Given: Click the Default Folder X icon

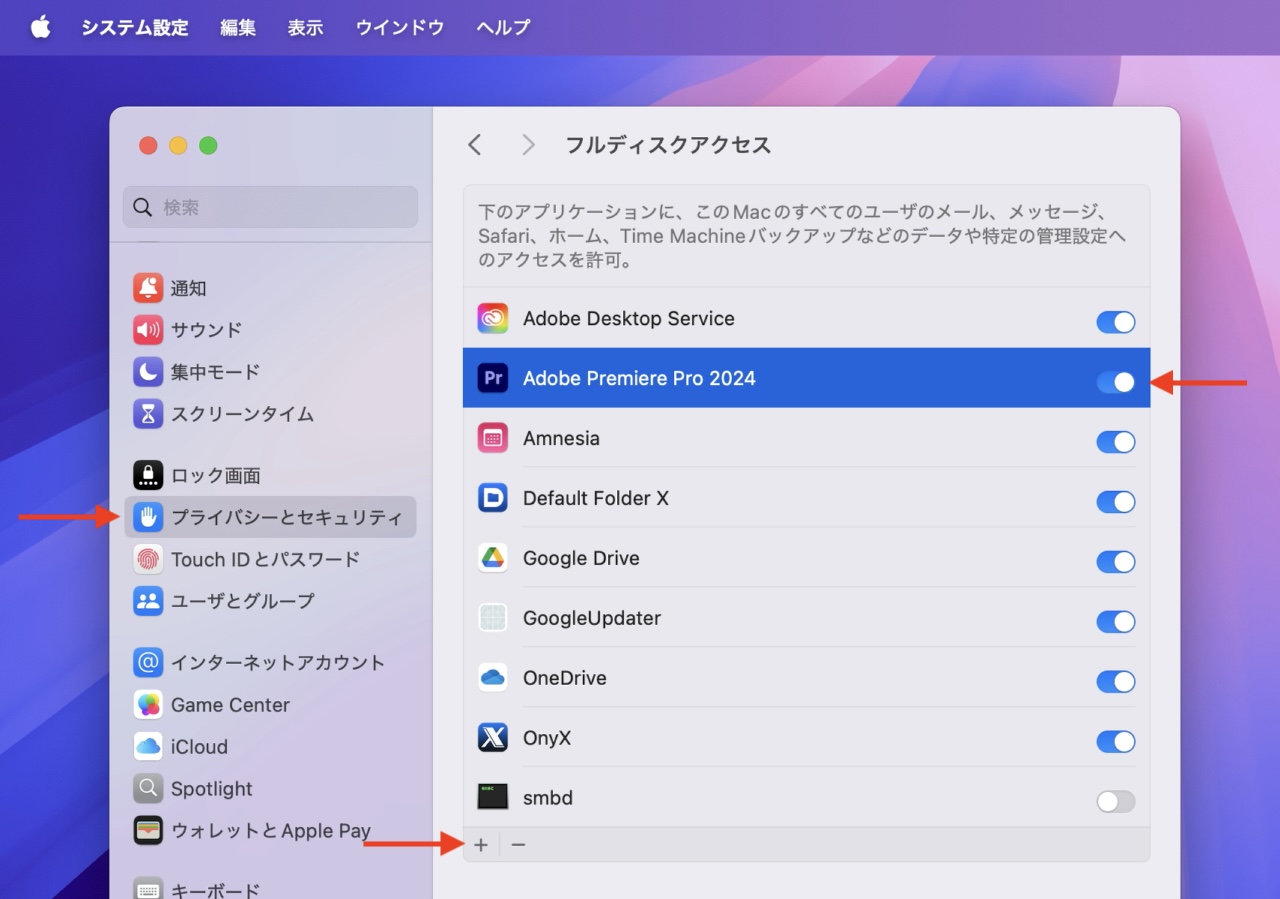Looking at the screenshot, I should (x=493, y=498).
